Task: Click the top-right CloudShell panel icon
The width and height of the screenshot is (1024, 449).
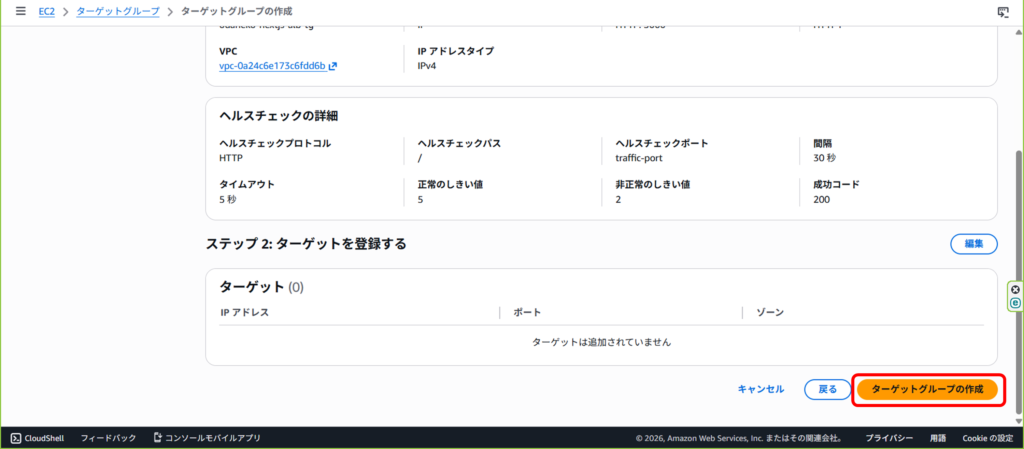Action: click(x=1002, y=12)
